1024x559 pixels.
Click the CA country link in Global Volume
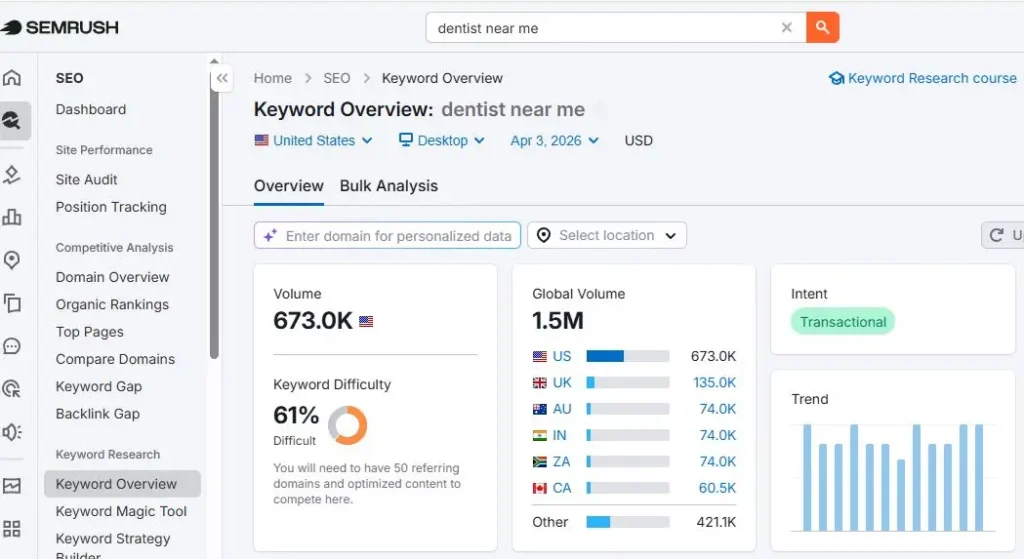tap(562, 488)
